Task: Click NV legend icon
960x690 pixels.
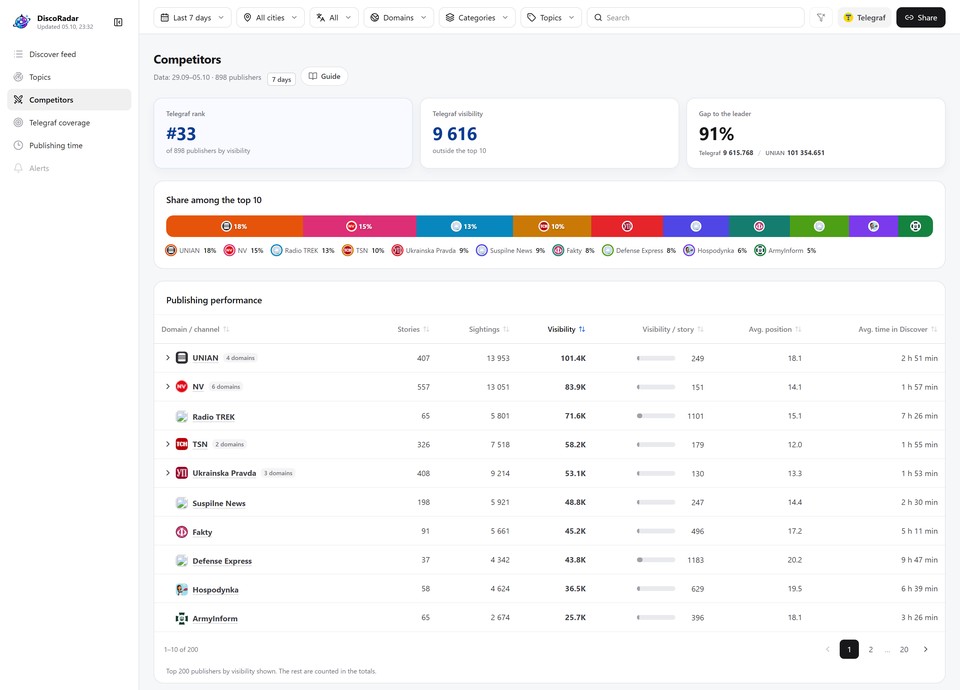Action: [x=230, y=250]
